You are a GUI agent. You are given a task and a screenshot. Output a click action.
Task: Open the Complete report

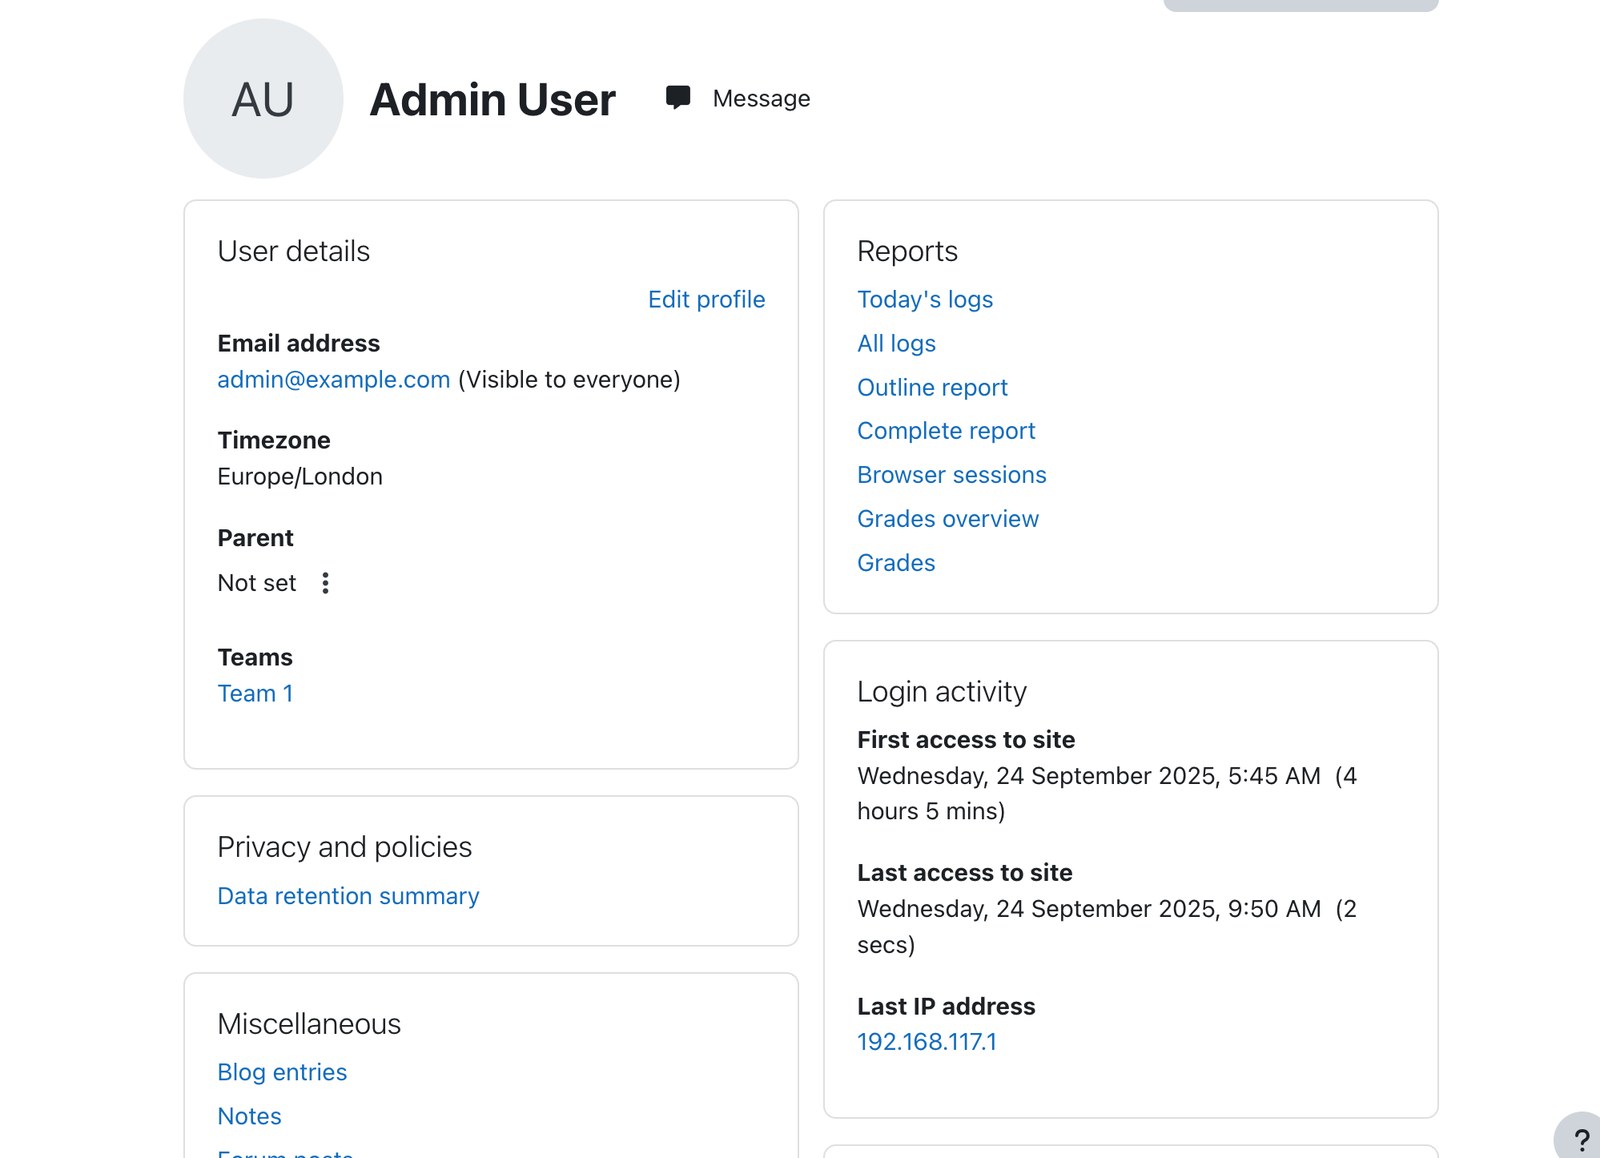[x=946, y=430]
